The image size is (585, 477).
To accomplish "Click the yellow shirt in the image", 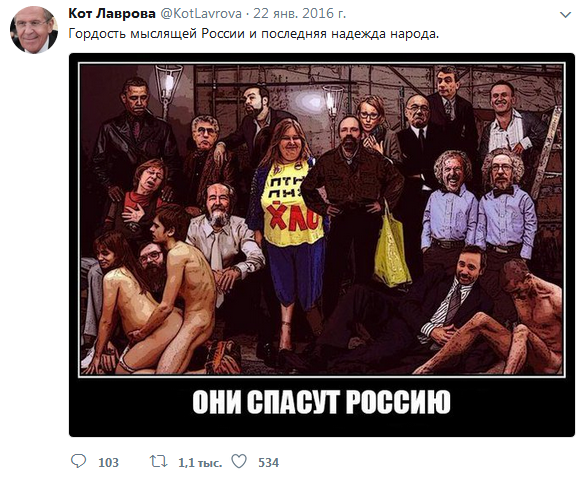I will point(291,203).
